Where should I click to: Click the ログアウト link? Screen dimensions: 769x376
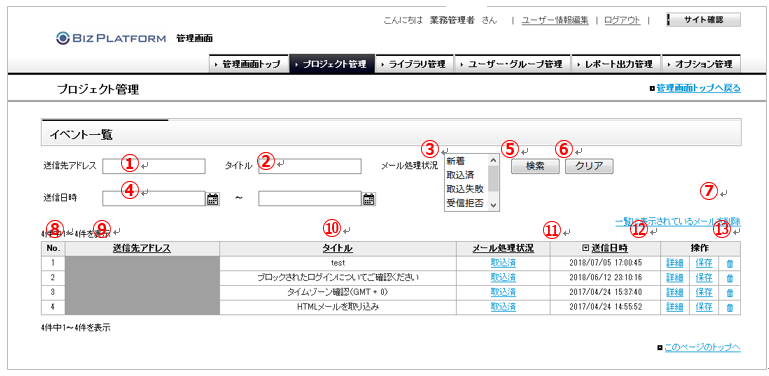[x=622, y=21]
